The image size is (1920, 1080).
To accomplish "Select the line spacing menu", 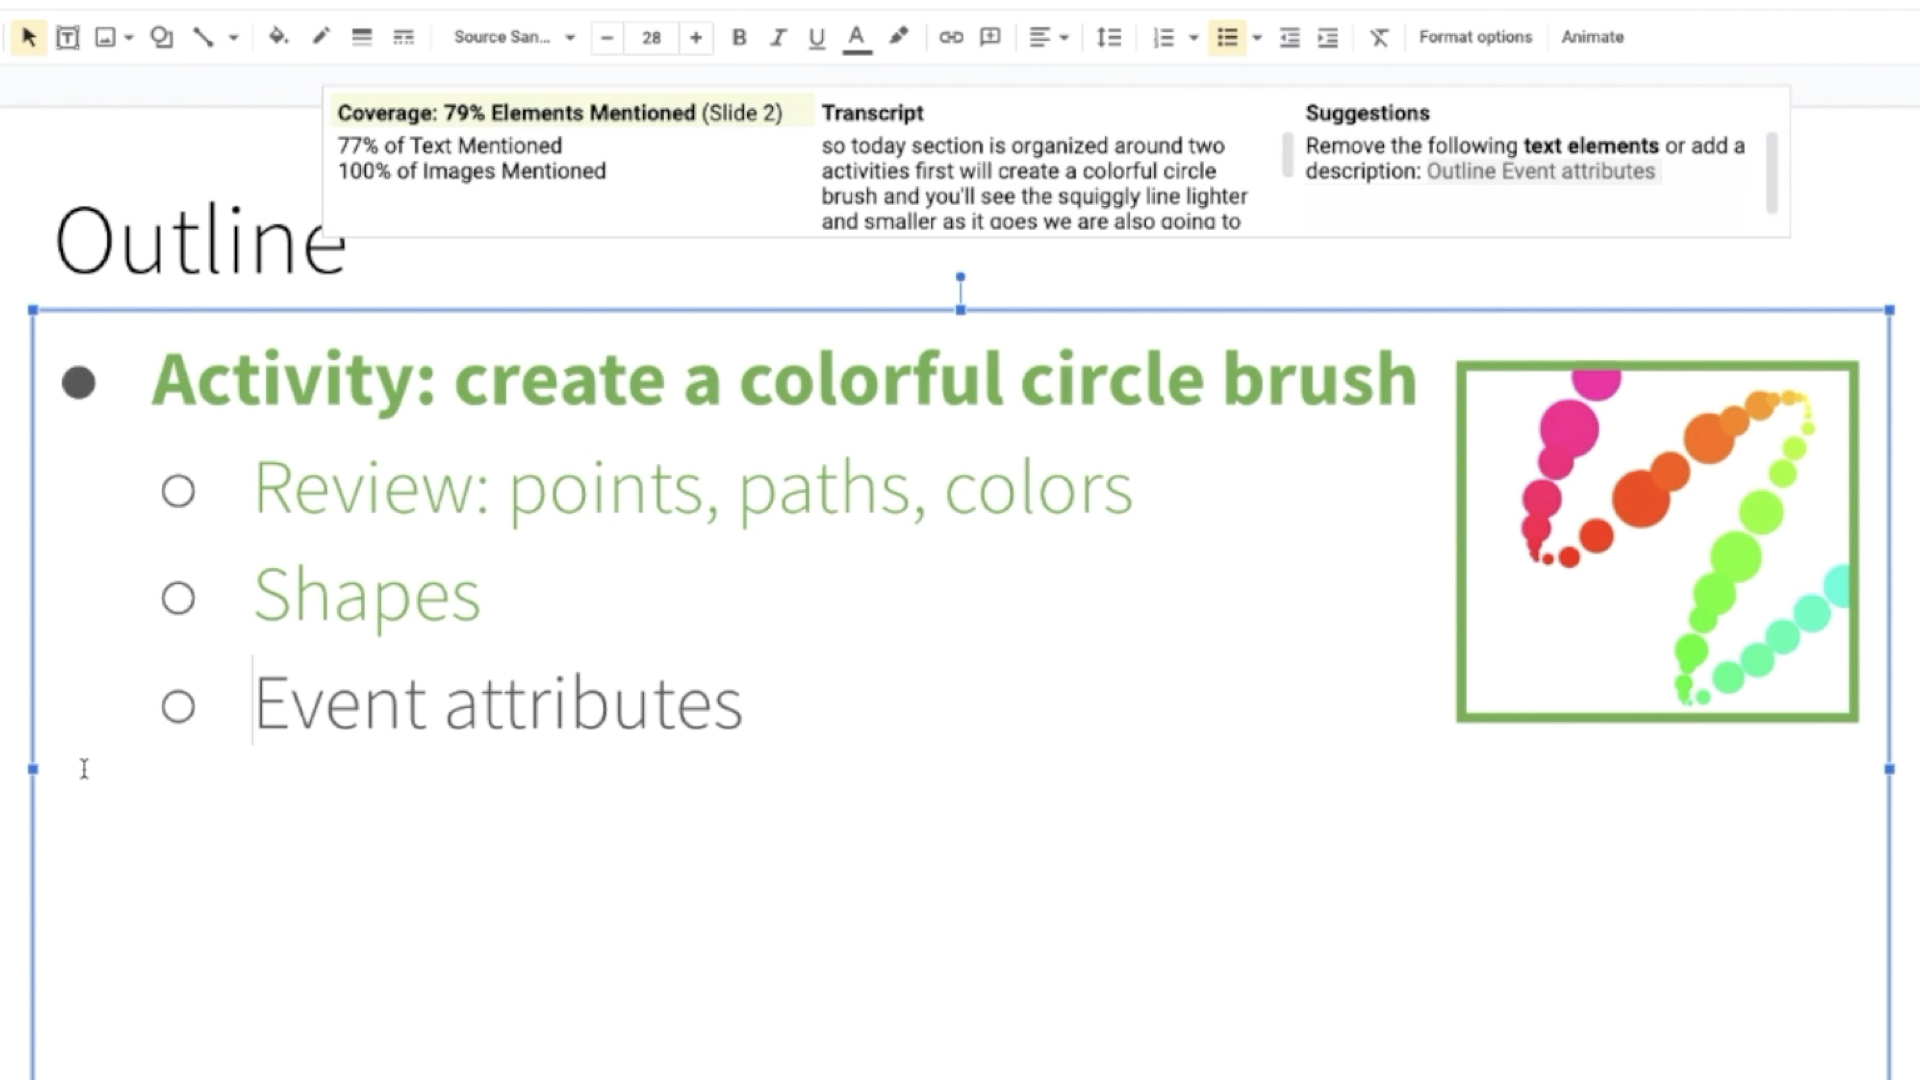I will coord(1108,37).
